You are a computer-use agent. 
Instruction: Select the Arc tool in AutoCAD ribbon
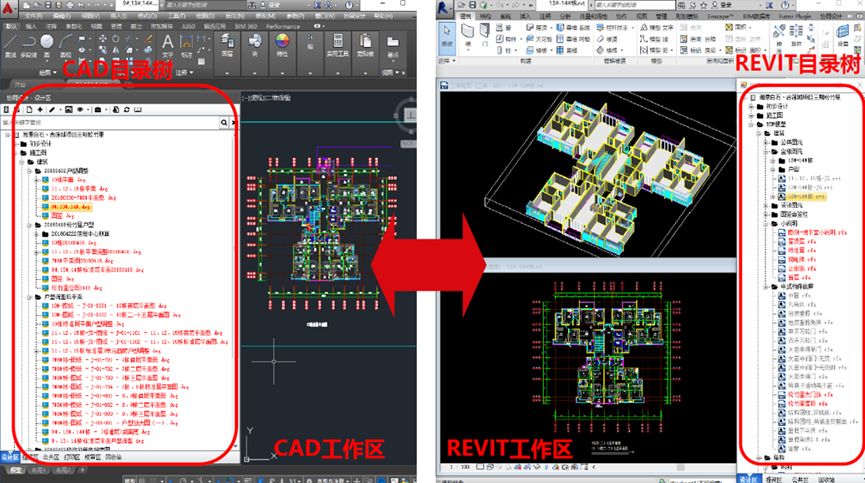click(66, 44)
